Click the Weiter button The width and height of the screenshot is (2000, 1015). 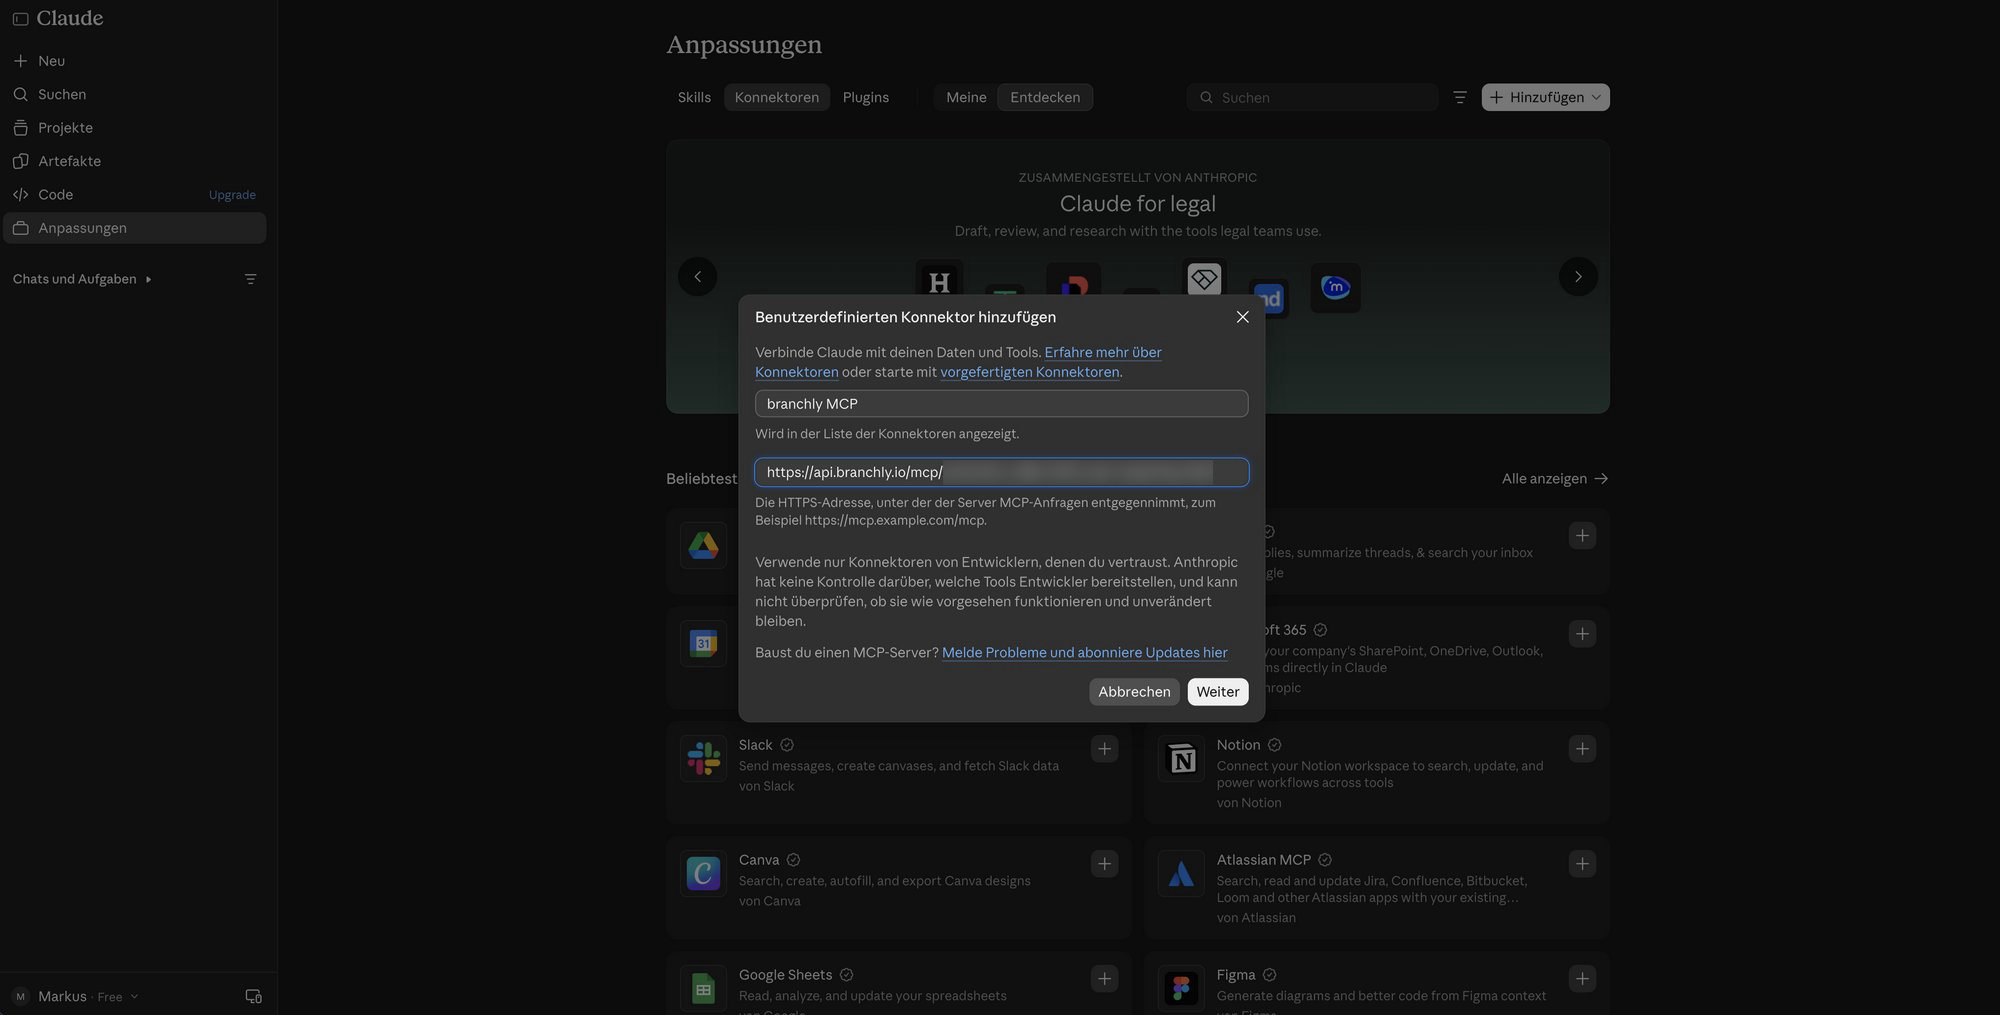[1217, 692]
